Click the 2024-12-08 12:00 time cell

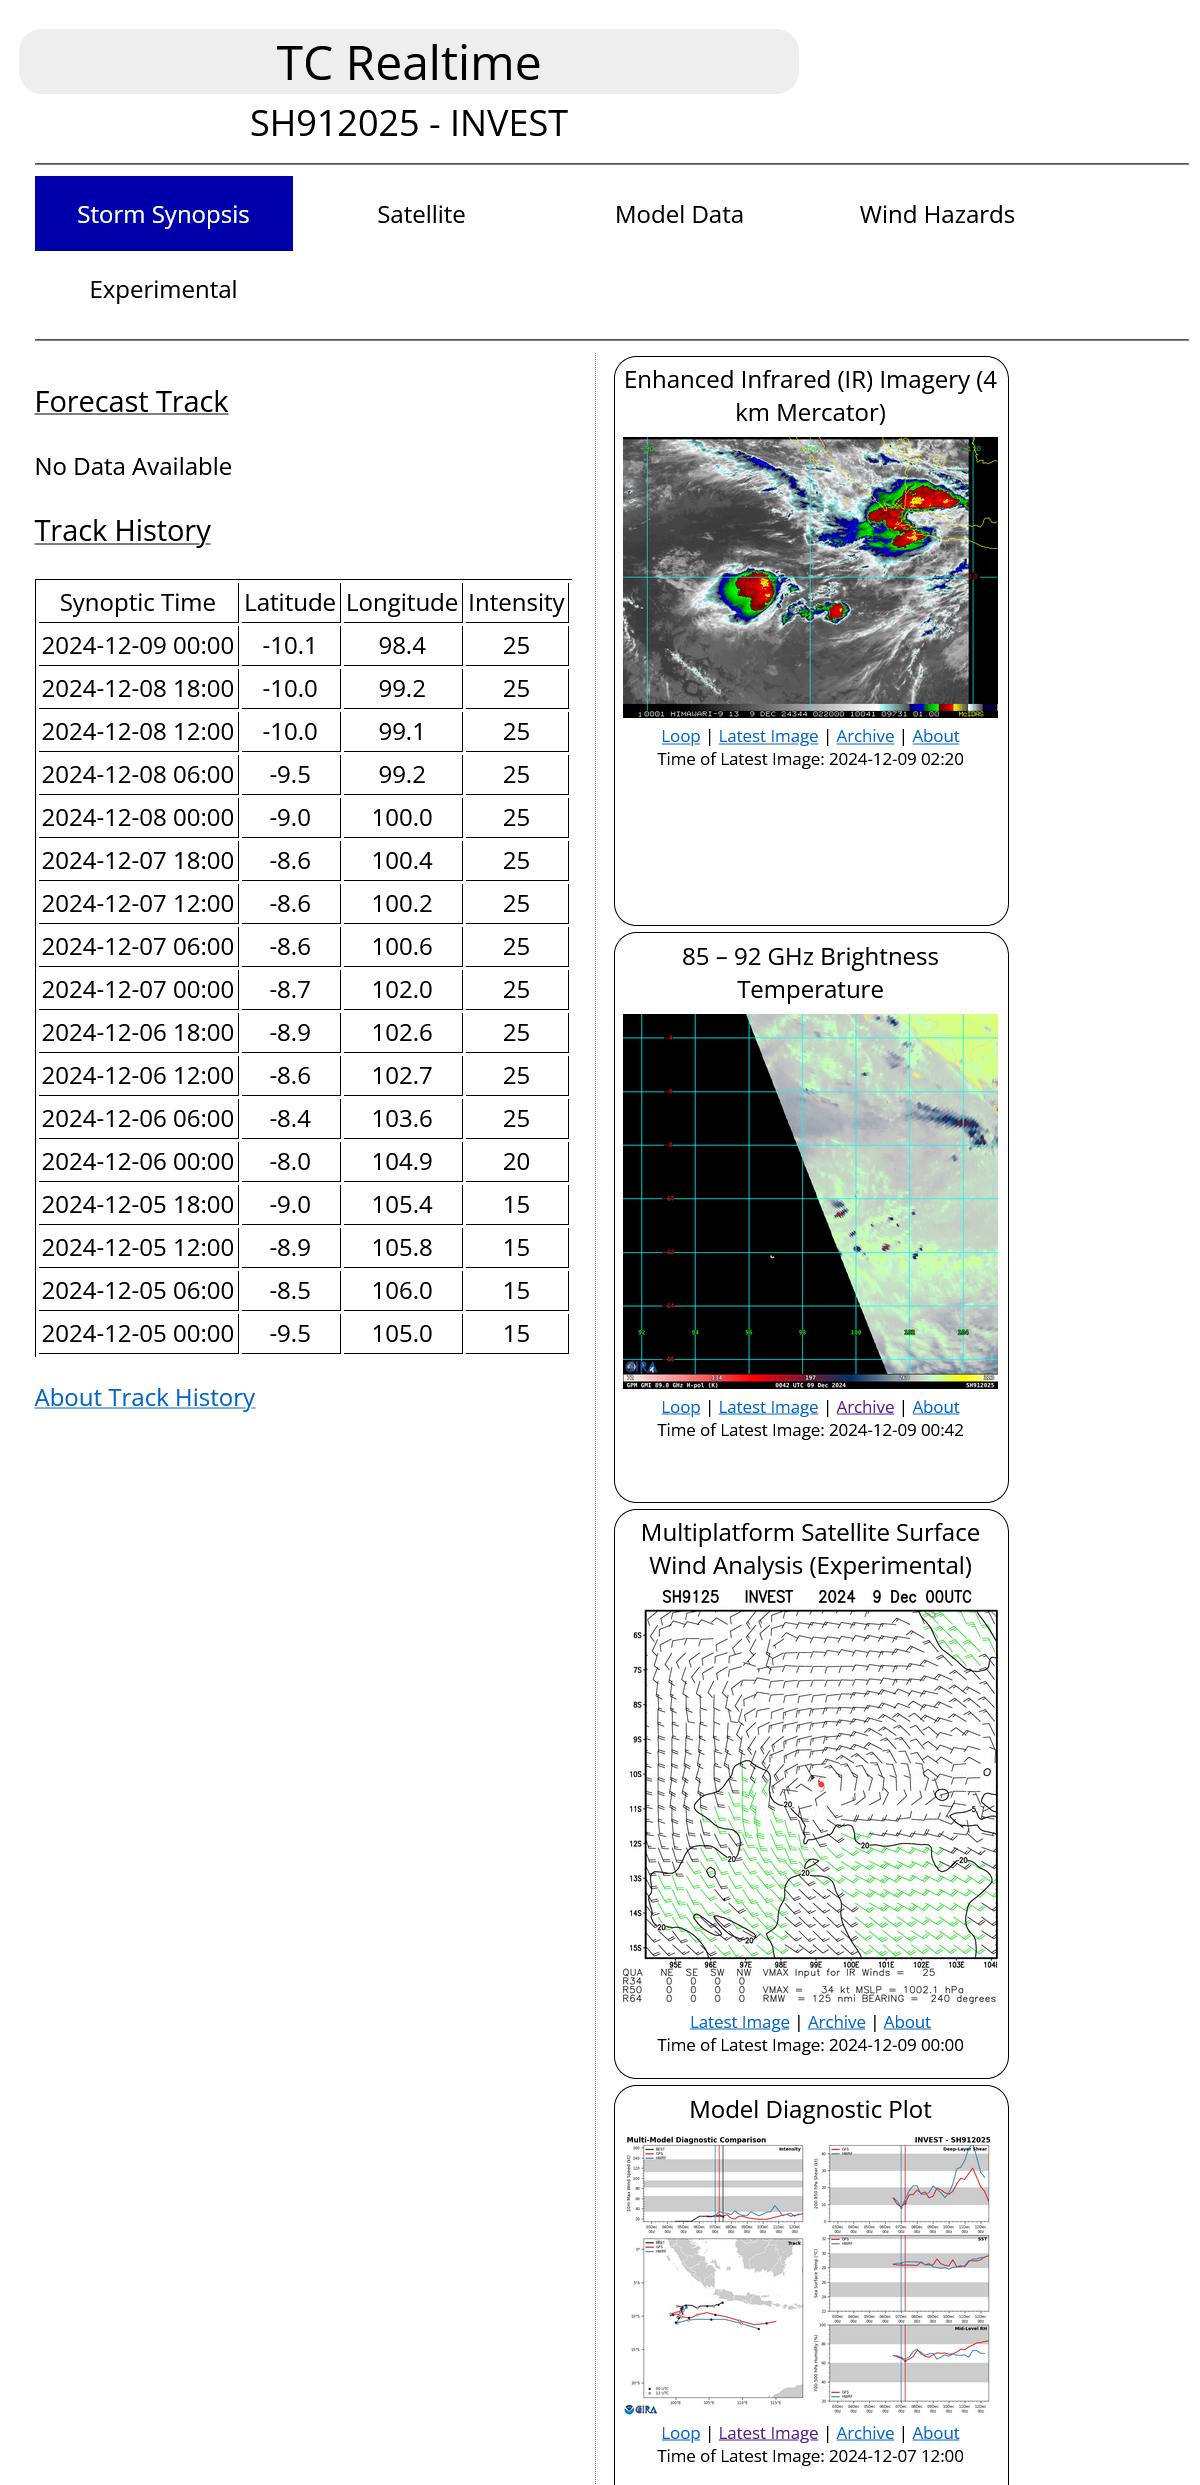click(138, 731)
